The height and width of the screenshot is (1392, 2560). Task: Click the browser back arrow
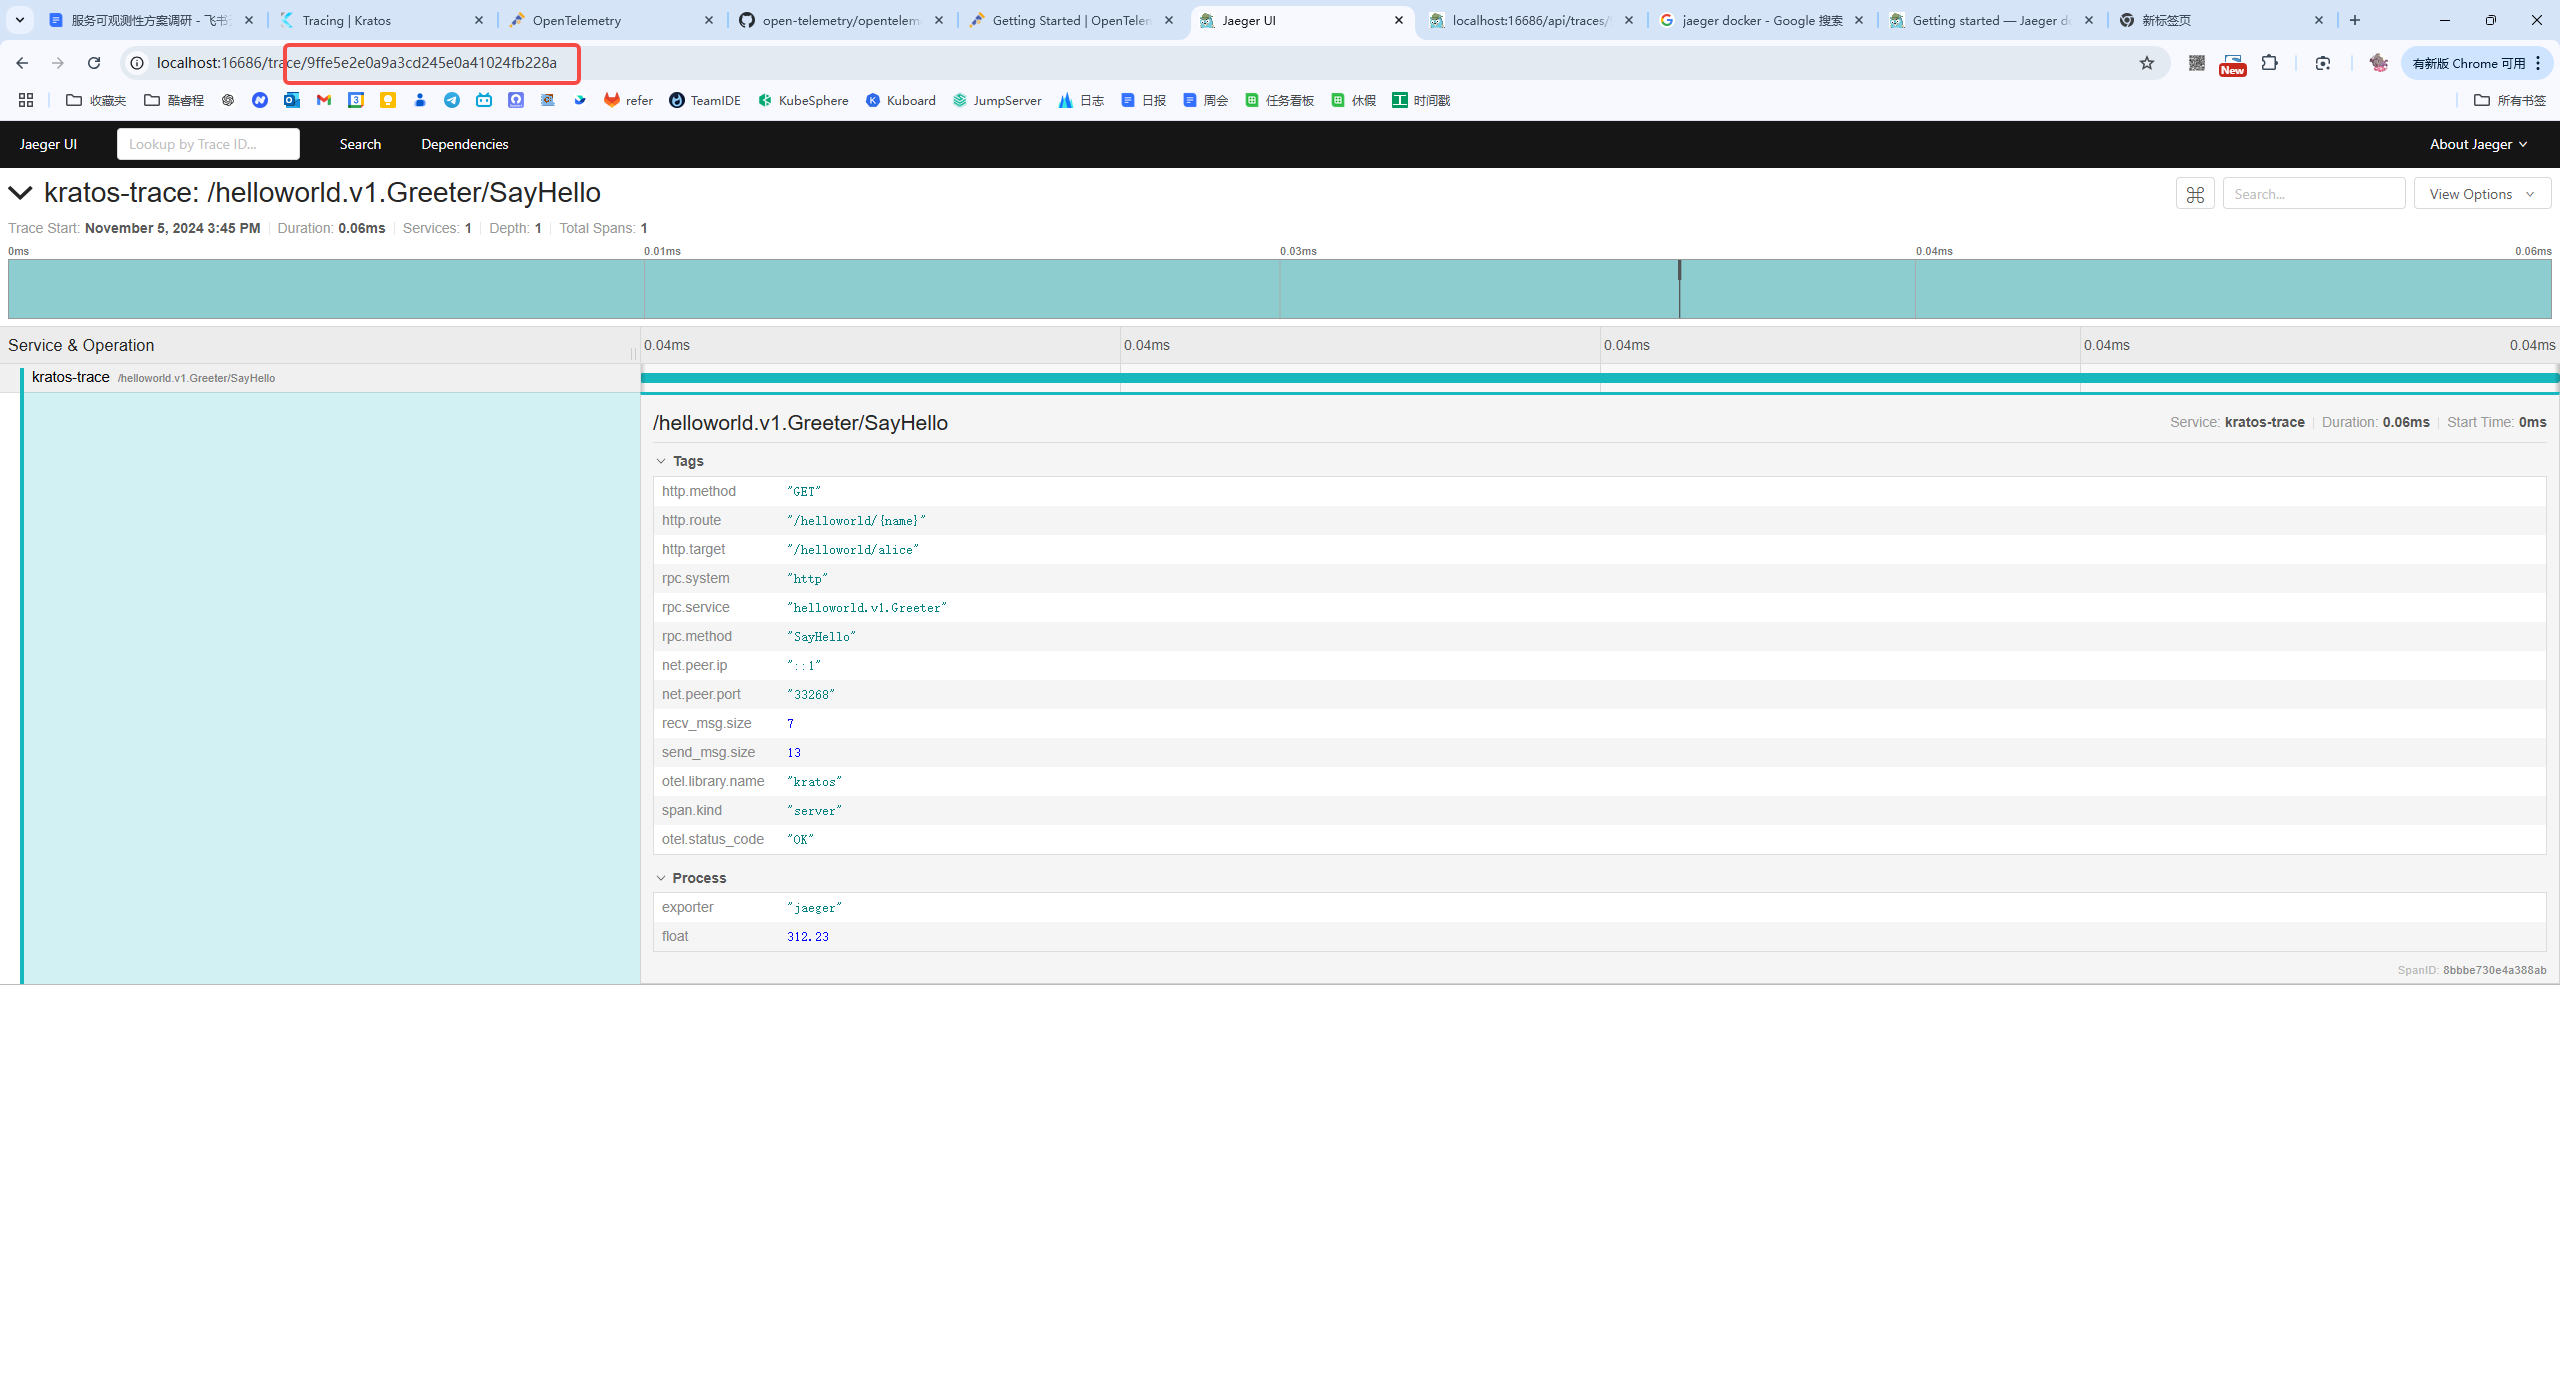(22, 63)
